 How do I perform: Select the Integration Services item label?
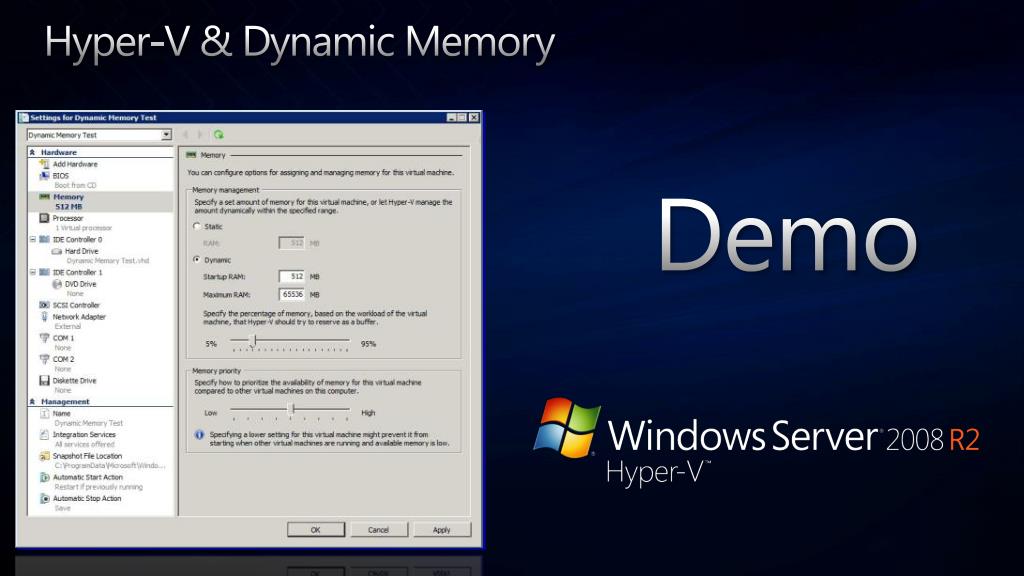pyautogui.click(x=84, y=434)
